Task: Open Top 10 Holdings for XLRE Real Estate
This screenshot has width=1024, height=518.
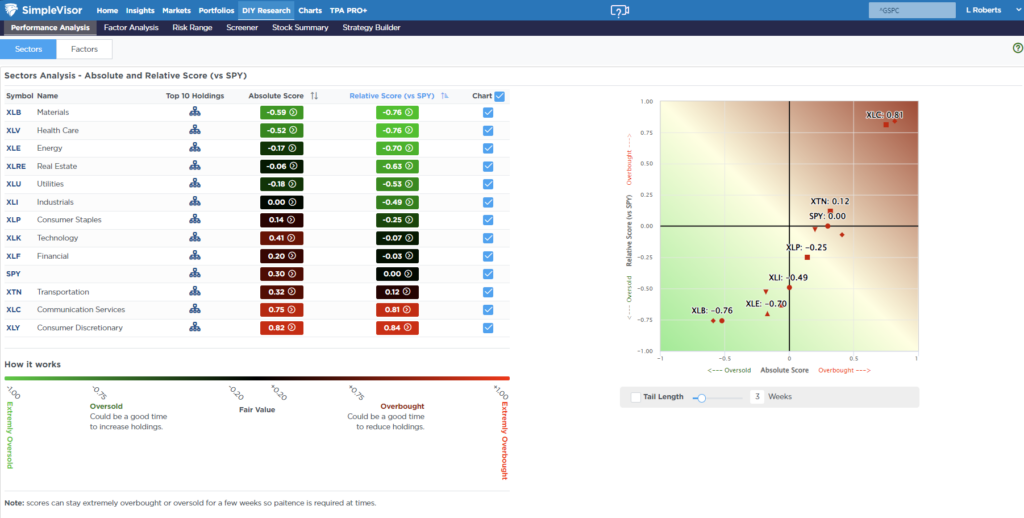Action: (195, 166)
